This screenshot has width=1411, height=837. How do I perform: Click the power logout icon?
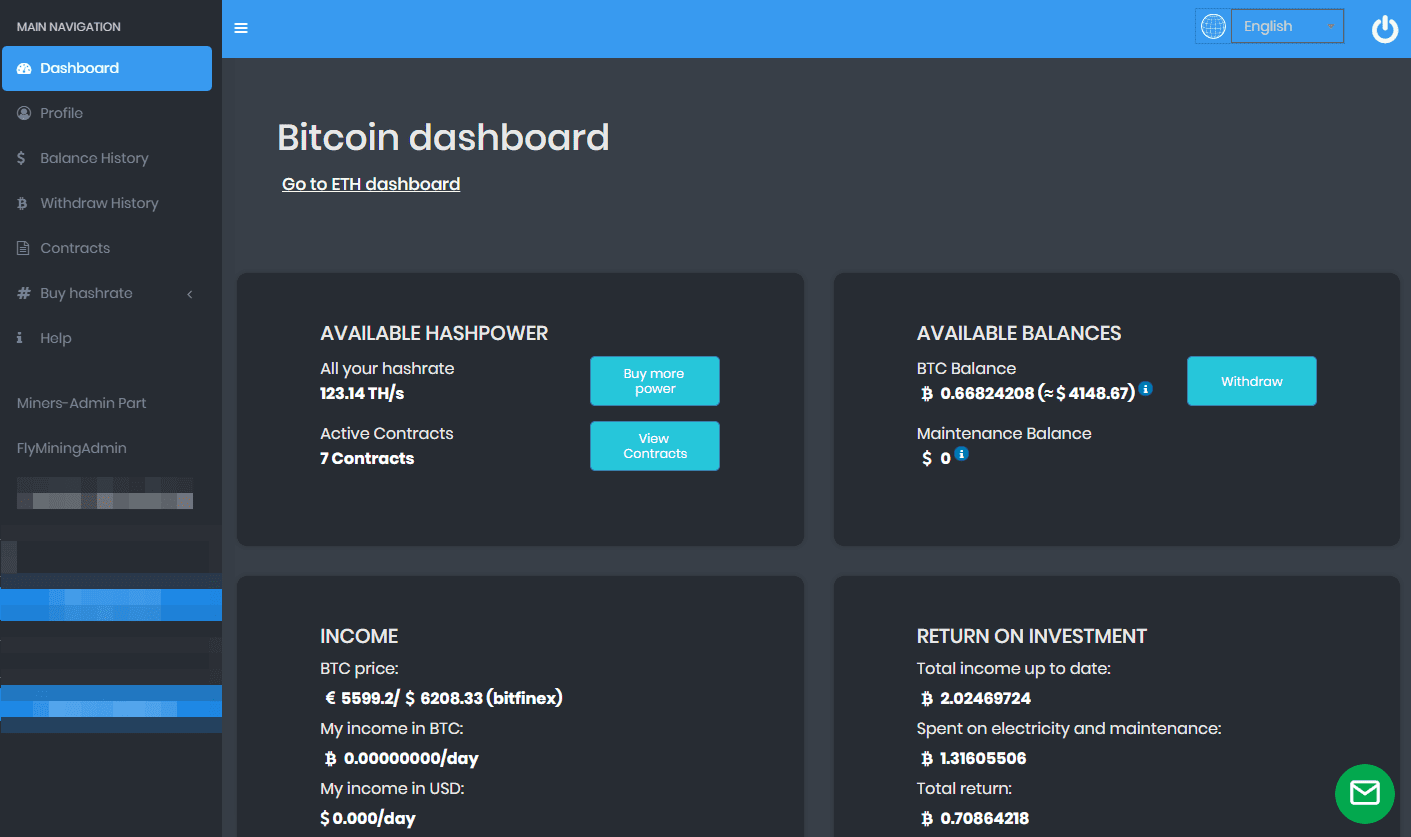pos(1385,29)
